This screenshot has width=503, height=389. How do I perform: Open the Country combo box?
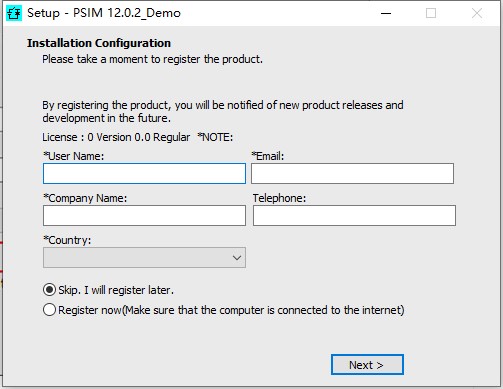click(x=144, y=257)
